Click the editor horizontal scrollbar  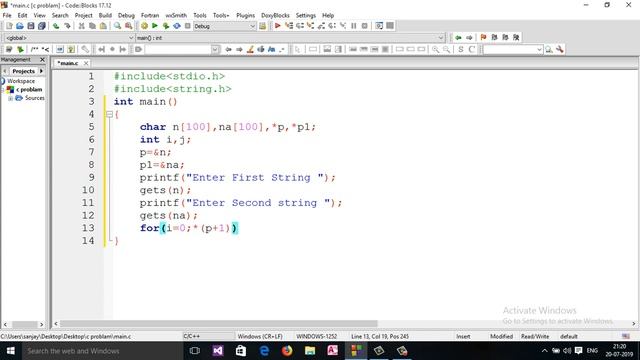pos(219,324)
